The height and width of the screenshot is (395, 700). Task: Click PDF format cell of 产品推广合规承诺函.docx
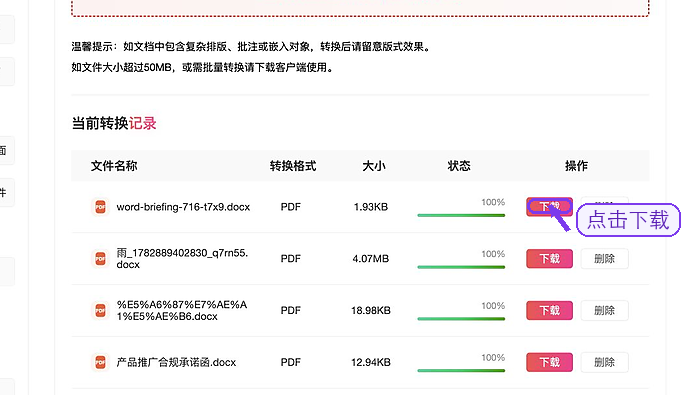pyautogui.click(x=291, y=362)
